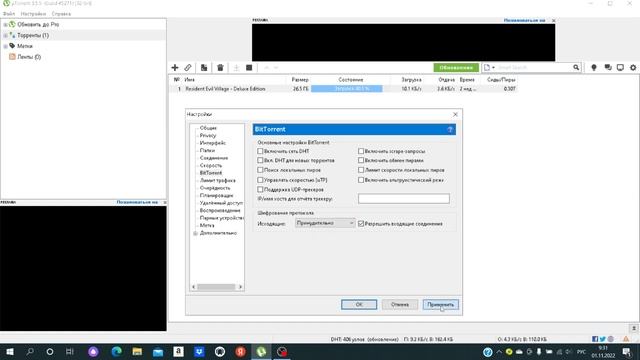Click the warning triangle in status bar

point(626,339)
